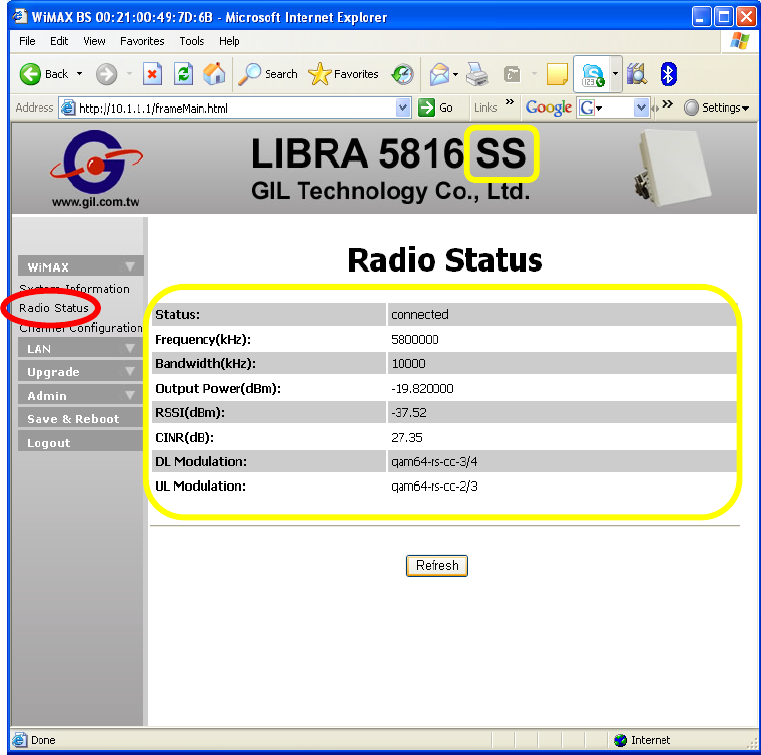Click the antenna device product image

click(672, 167)
